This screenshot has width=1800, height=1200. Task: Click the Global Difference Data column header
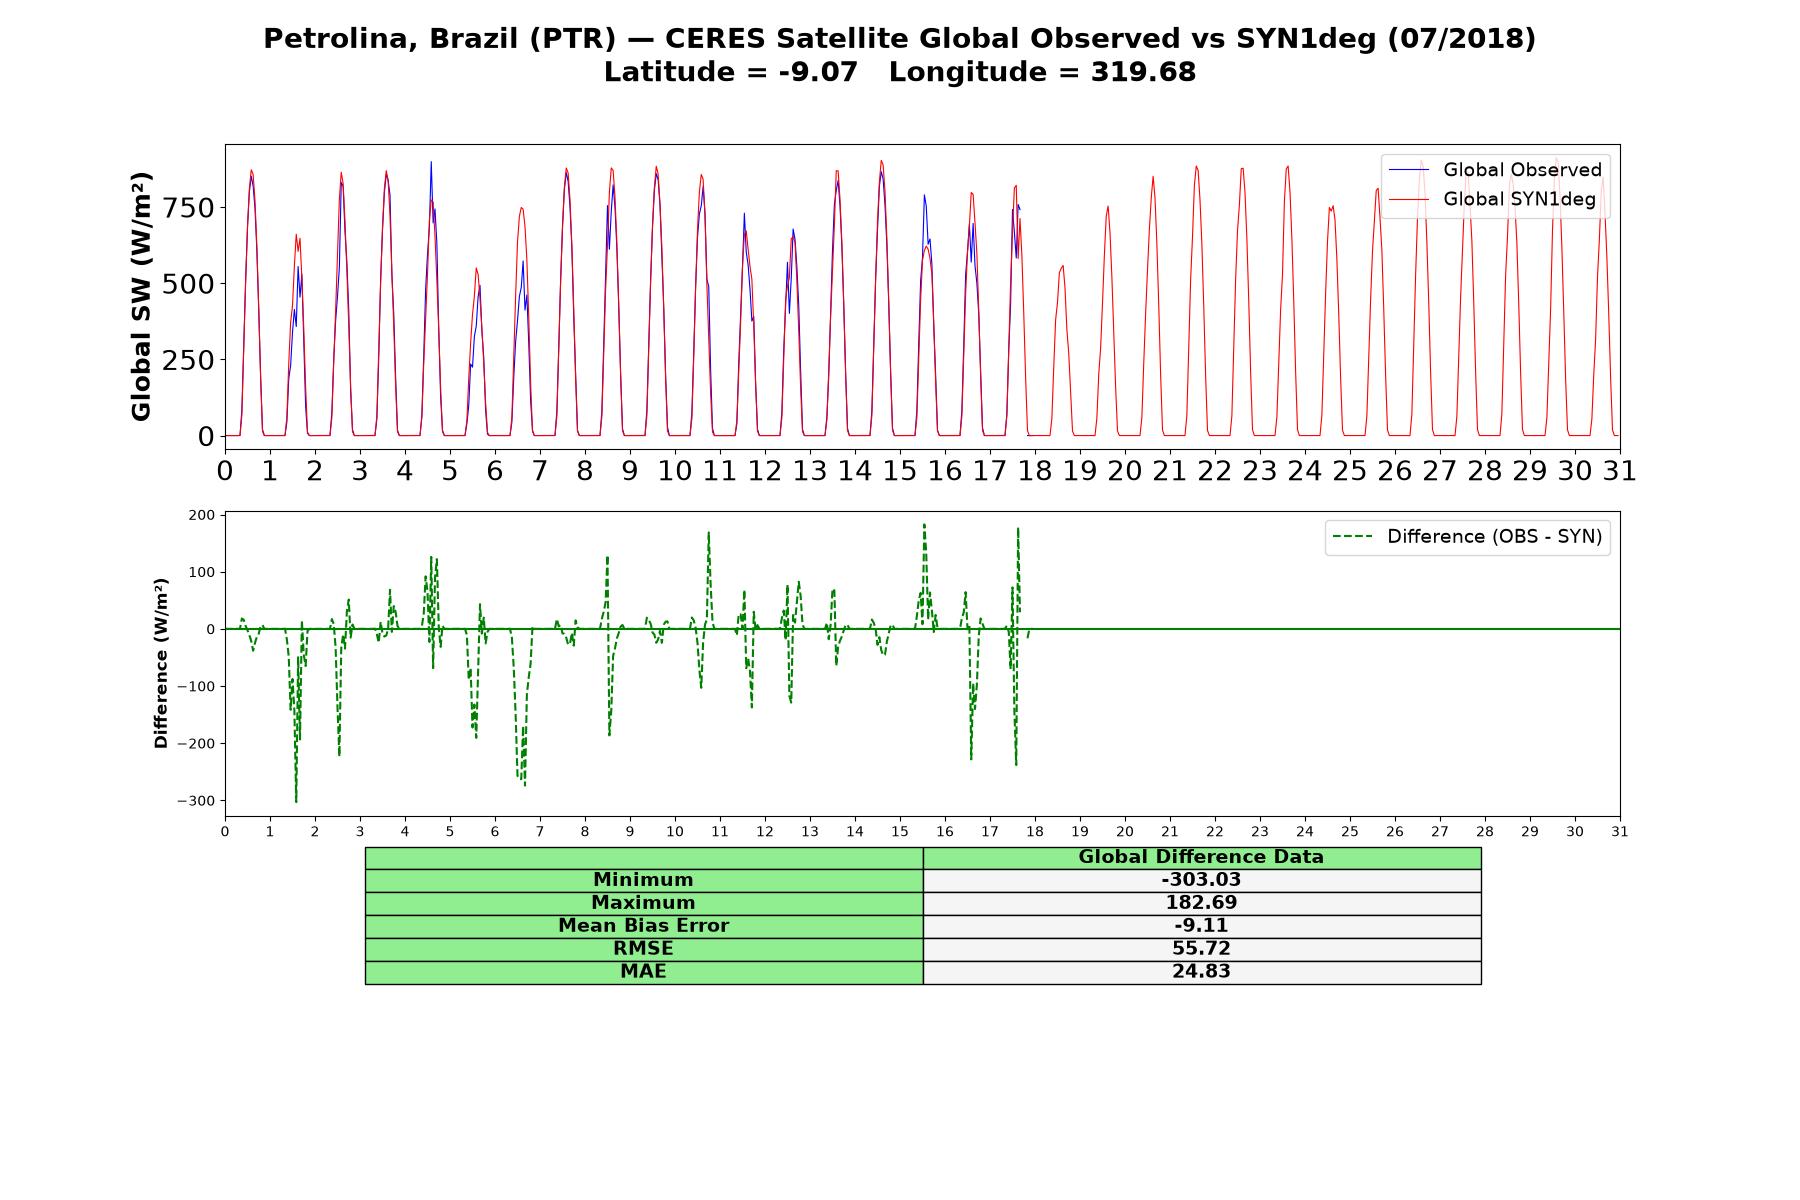(1202, 857)
